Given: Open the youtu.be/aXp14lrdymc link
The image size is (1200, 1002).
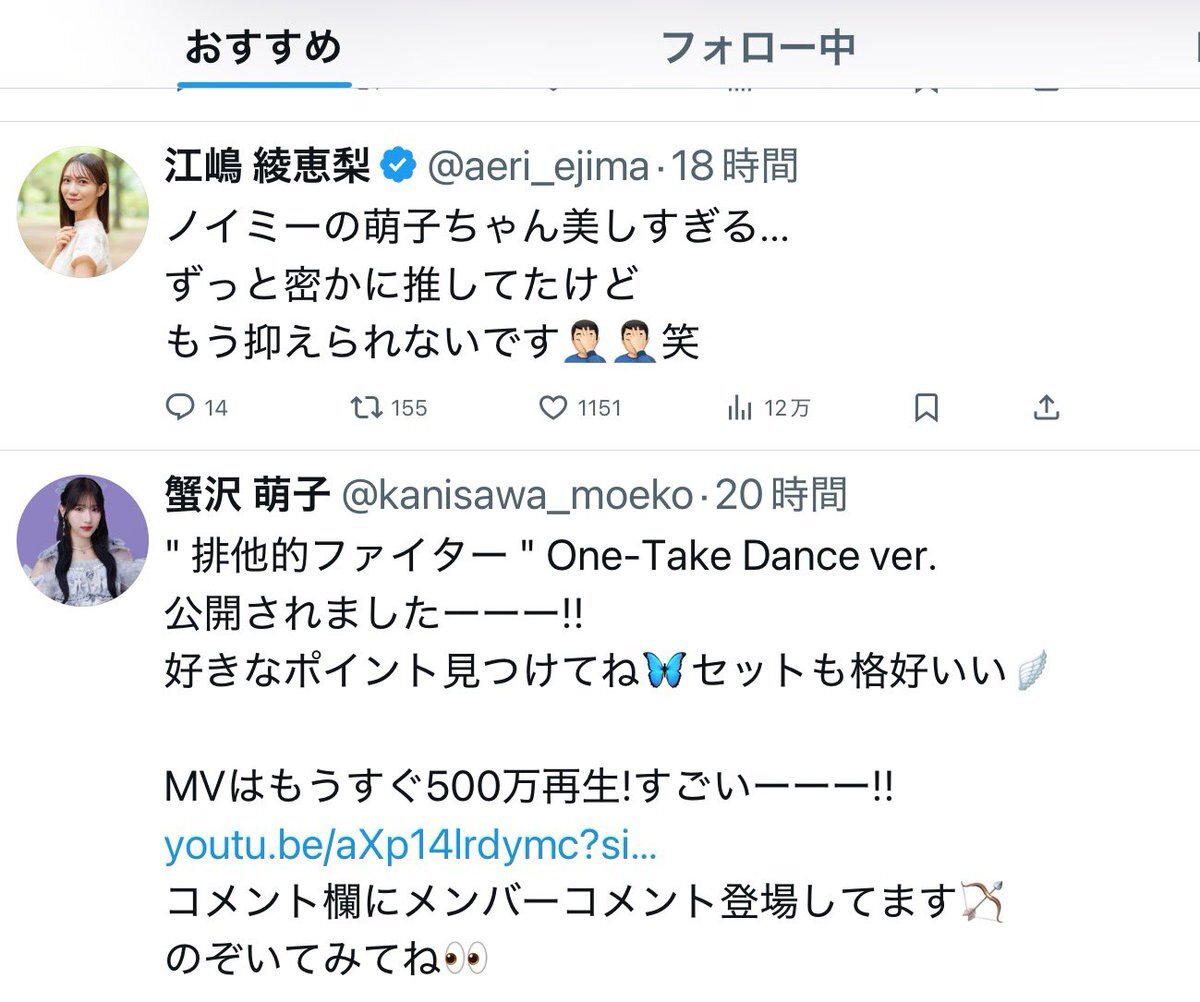Looking at the screenshot, I should [x=411, y=846].
